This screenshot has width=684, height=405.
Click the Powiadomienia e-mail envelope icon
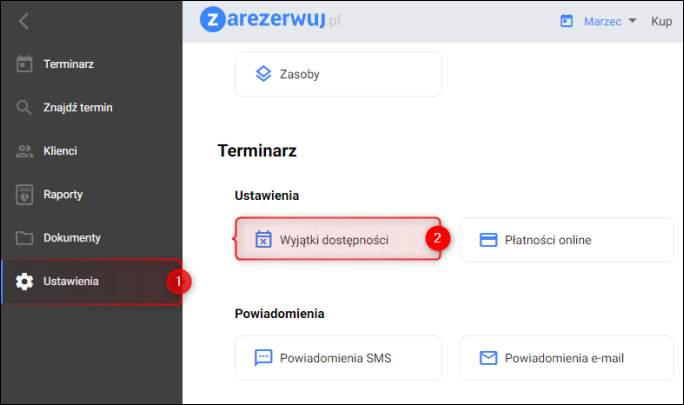pos(489,358)
